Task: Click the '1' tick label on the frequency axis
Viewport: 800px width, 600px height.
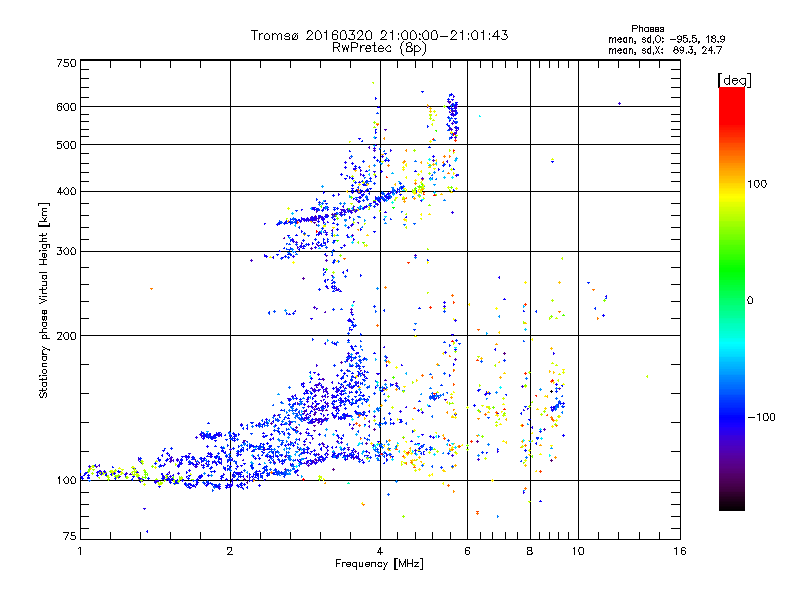Action: 80,551
